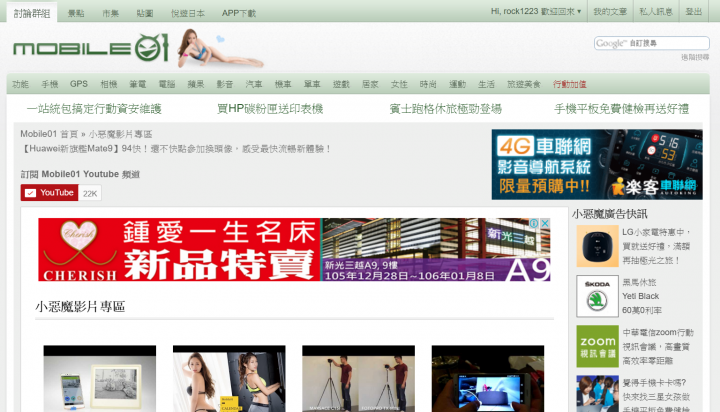Viewport: 720px width, 412px height.
Task: Open 私人訊息 inbox
Action: 656,11
